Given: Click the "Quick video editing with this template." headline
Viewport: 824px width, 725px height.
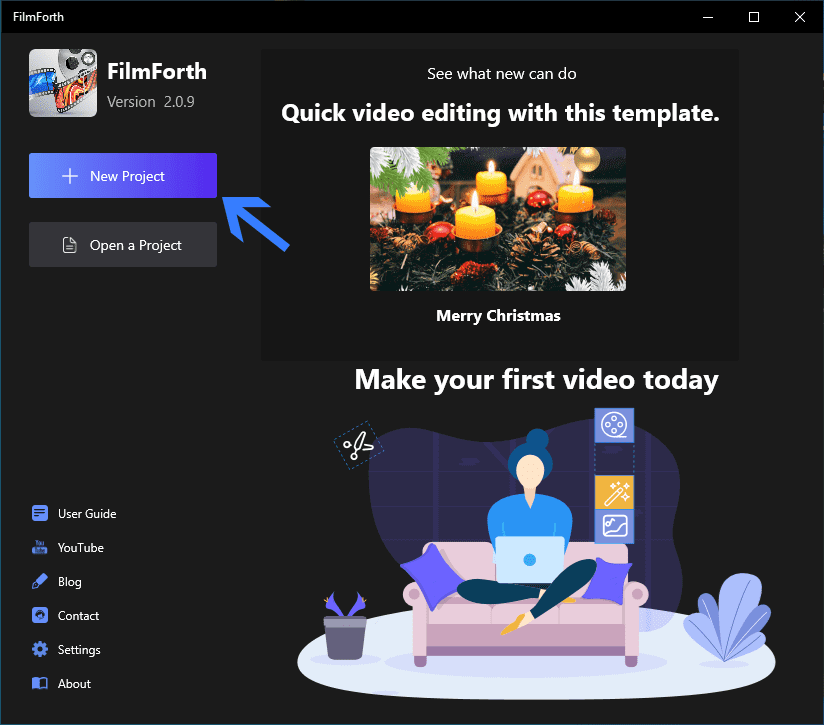Looking at the screenshot, I should pos(500,113).
